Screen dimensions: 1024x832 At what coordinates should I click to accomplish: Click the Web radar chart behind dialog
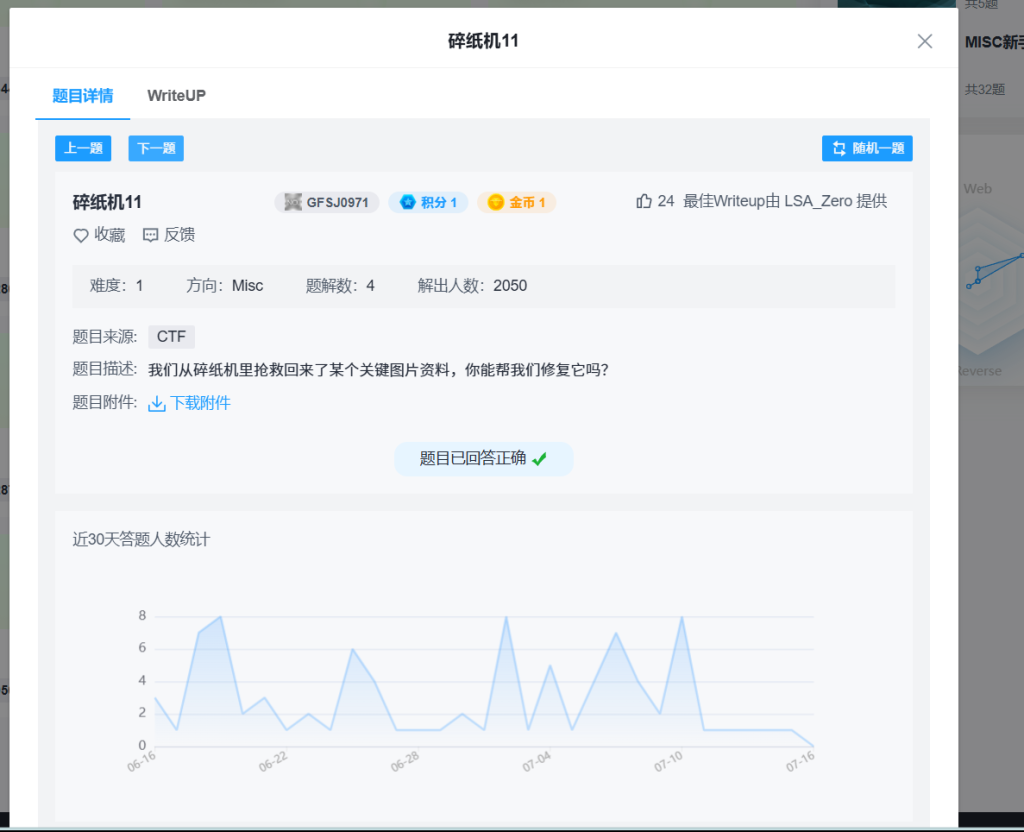tap(977, 188)
